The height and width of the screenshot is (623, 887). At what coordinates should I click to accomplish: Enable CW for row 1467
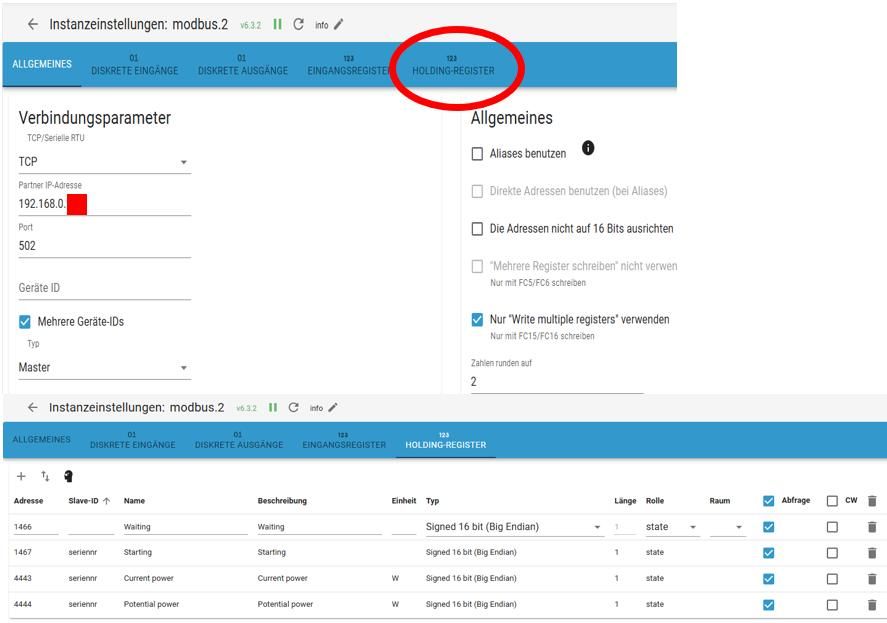coord(832,553)
